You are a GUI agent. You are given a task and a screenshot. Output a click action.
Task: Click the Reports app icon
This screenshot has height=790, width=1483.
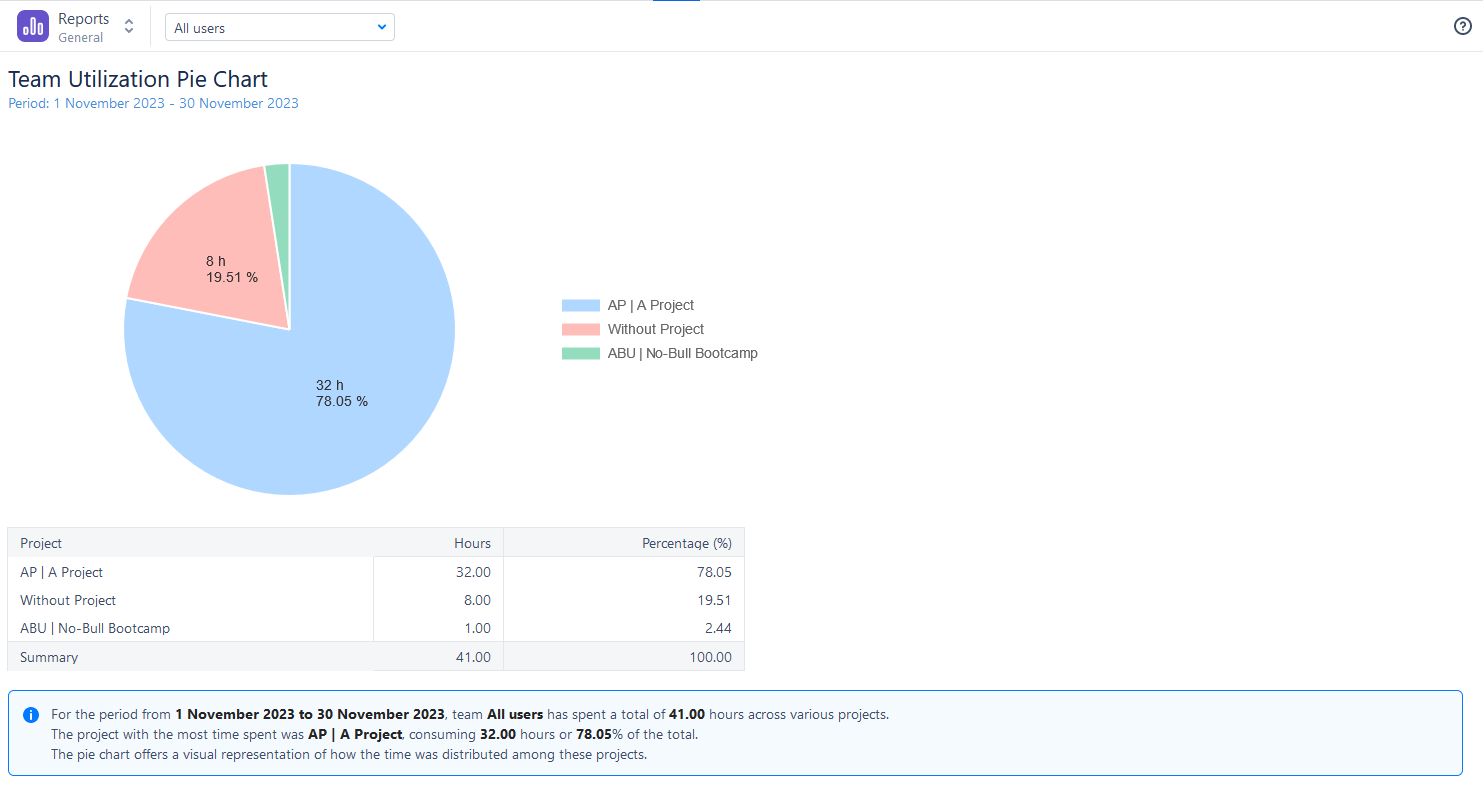coord(33,27)
